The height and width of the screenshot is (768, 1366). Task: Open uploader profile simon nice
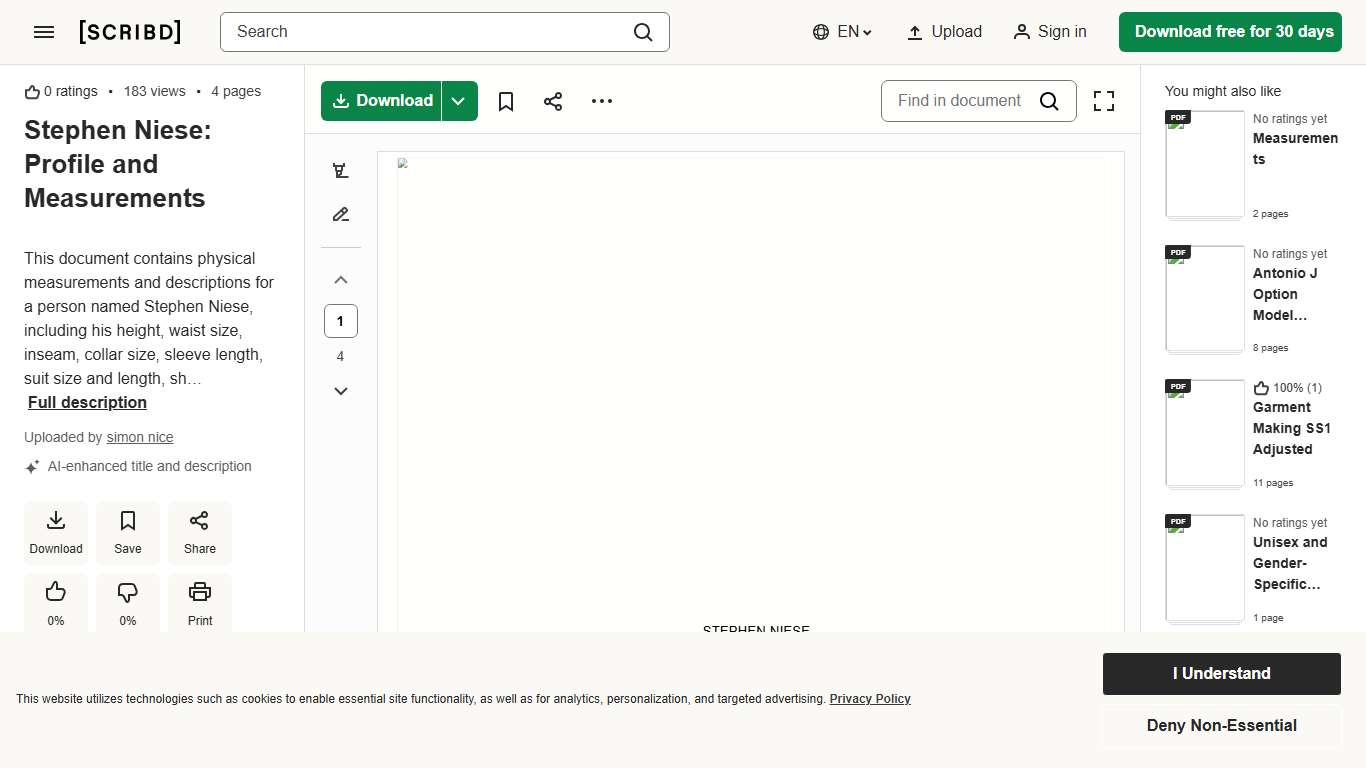point(140,437)
